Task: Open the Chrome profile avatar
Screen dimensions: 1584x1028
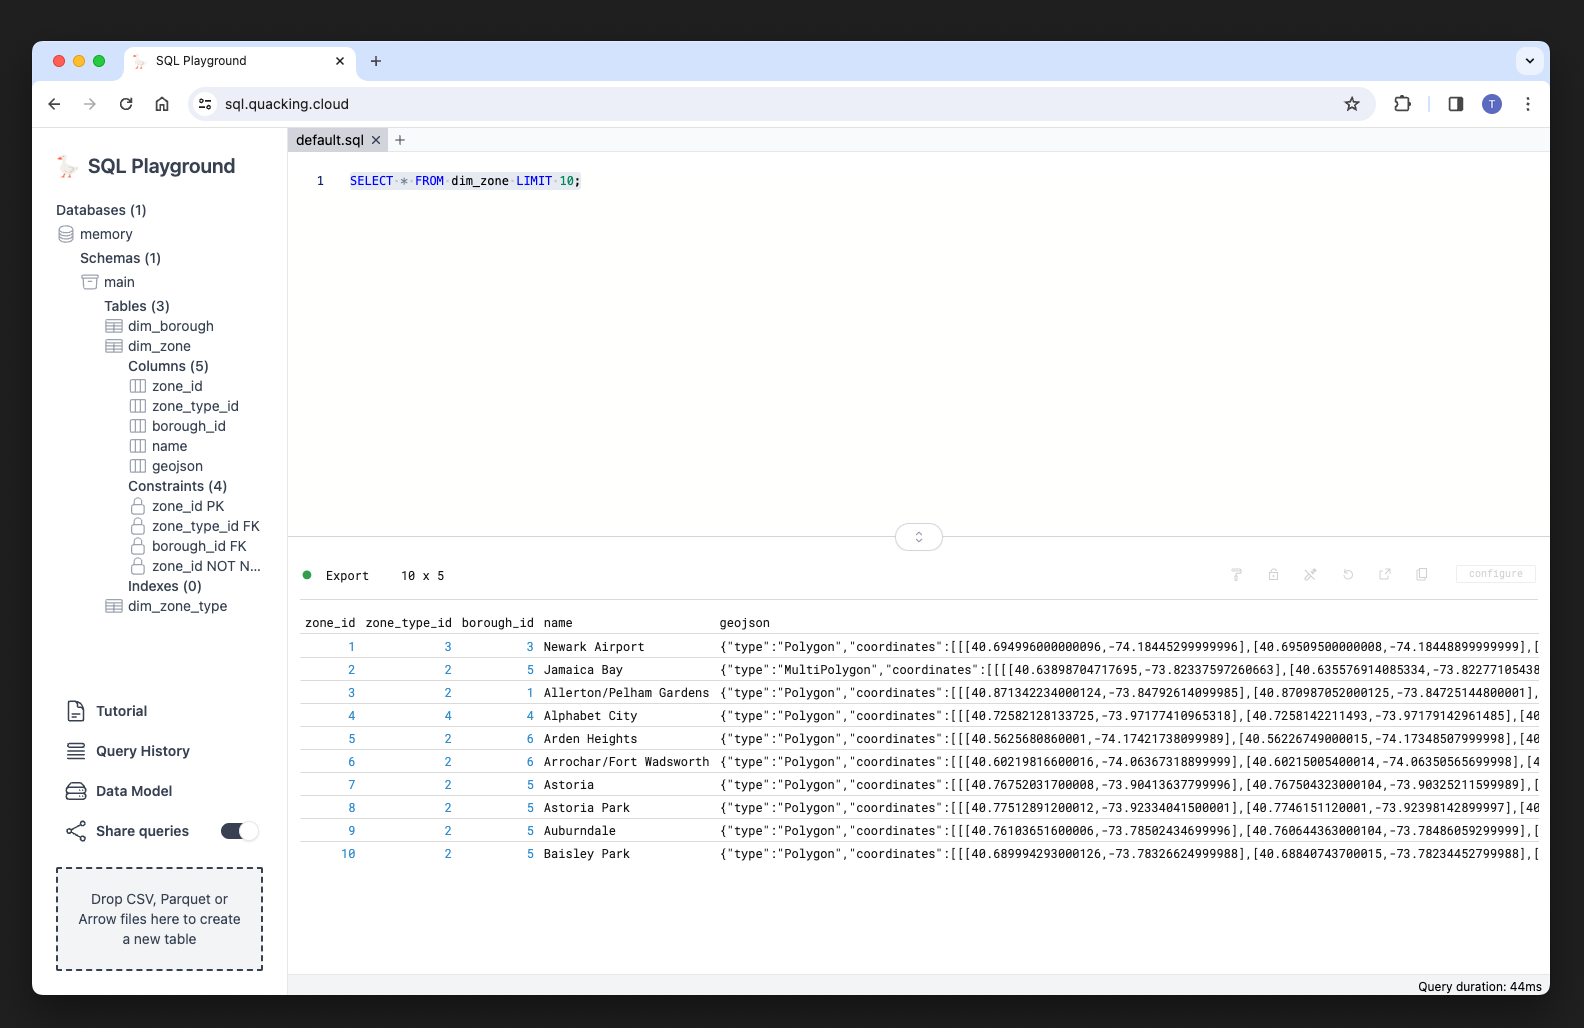Action: click(1492, 104)
